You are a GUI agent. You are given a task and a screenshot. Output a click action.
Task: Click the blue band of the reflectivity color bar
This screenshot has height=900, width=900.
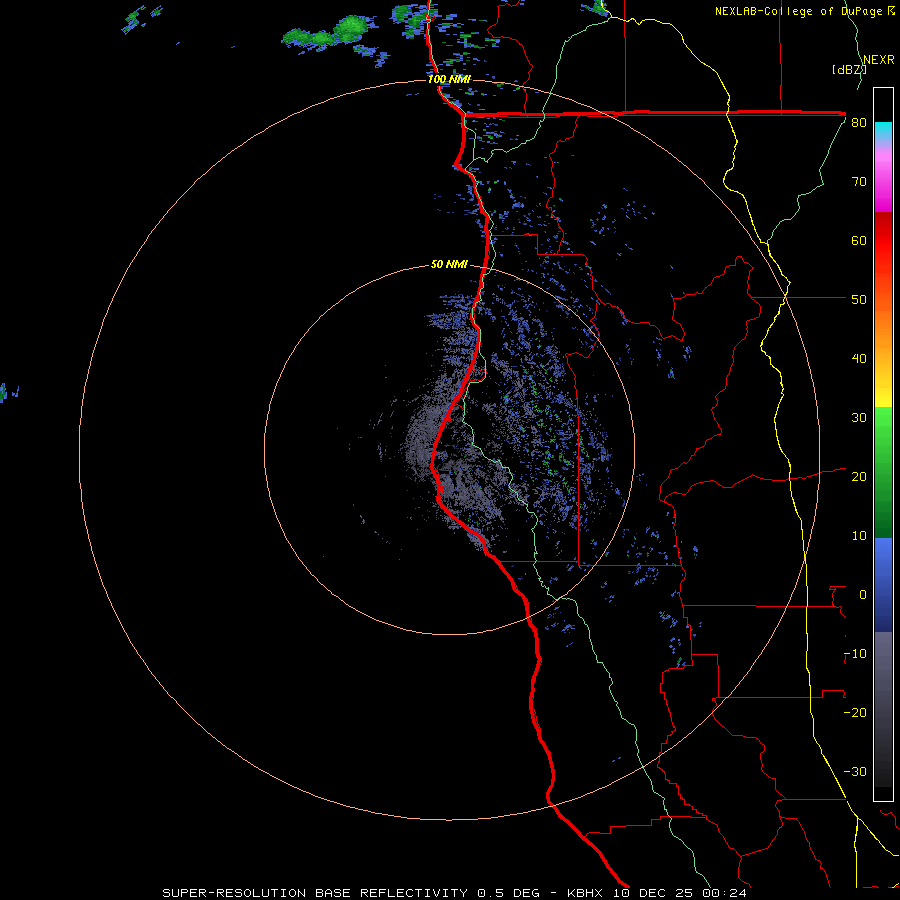pyautogui.click(x=883, y=585)
